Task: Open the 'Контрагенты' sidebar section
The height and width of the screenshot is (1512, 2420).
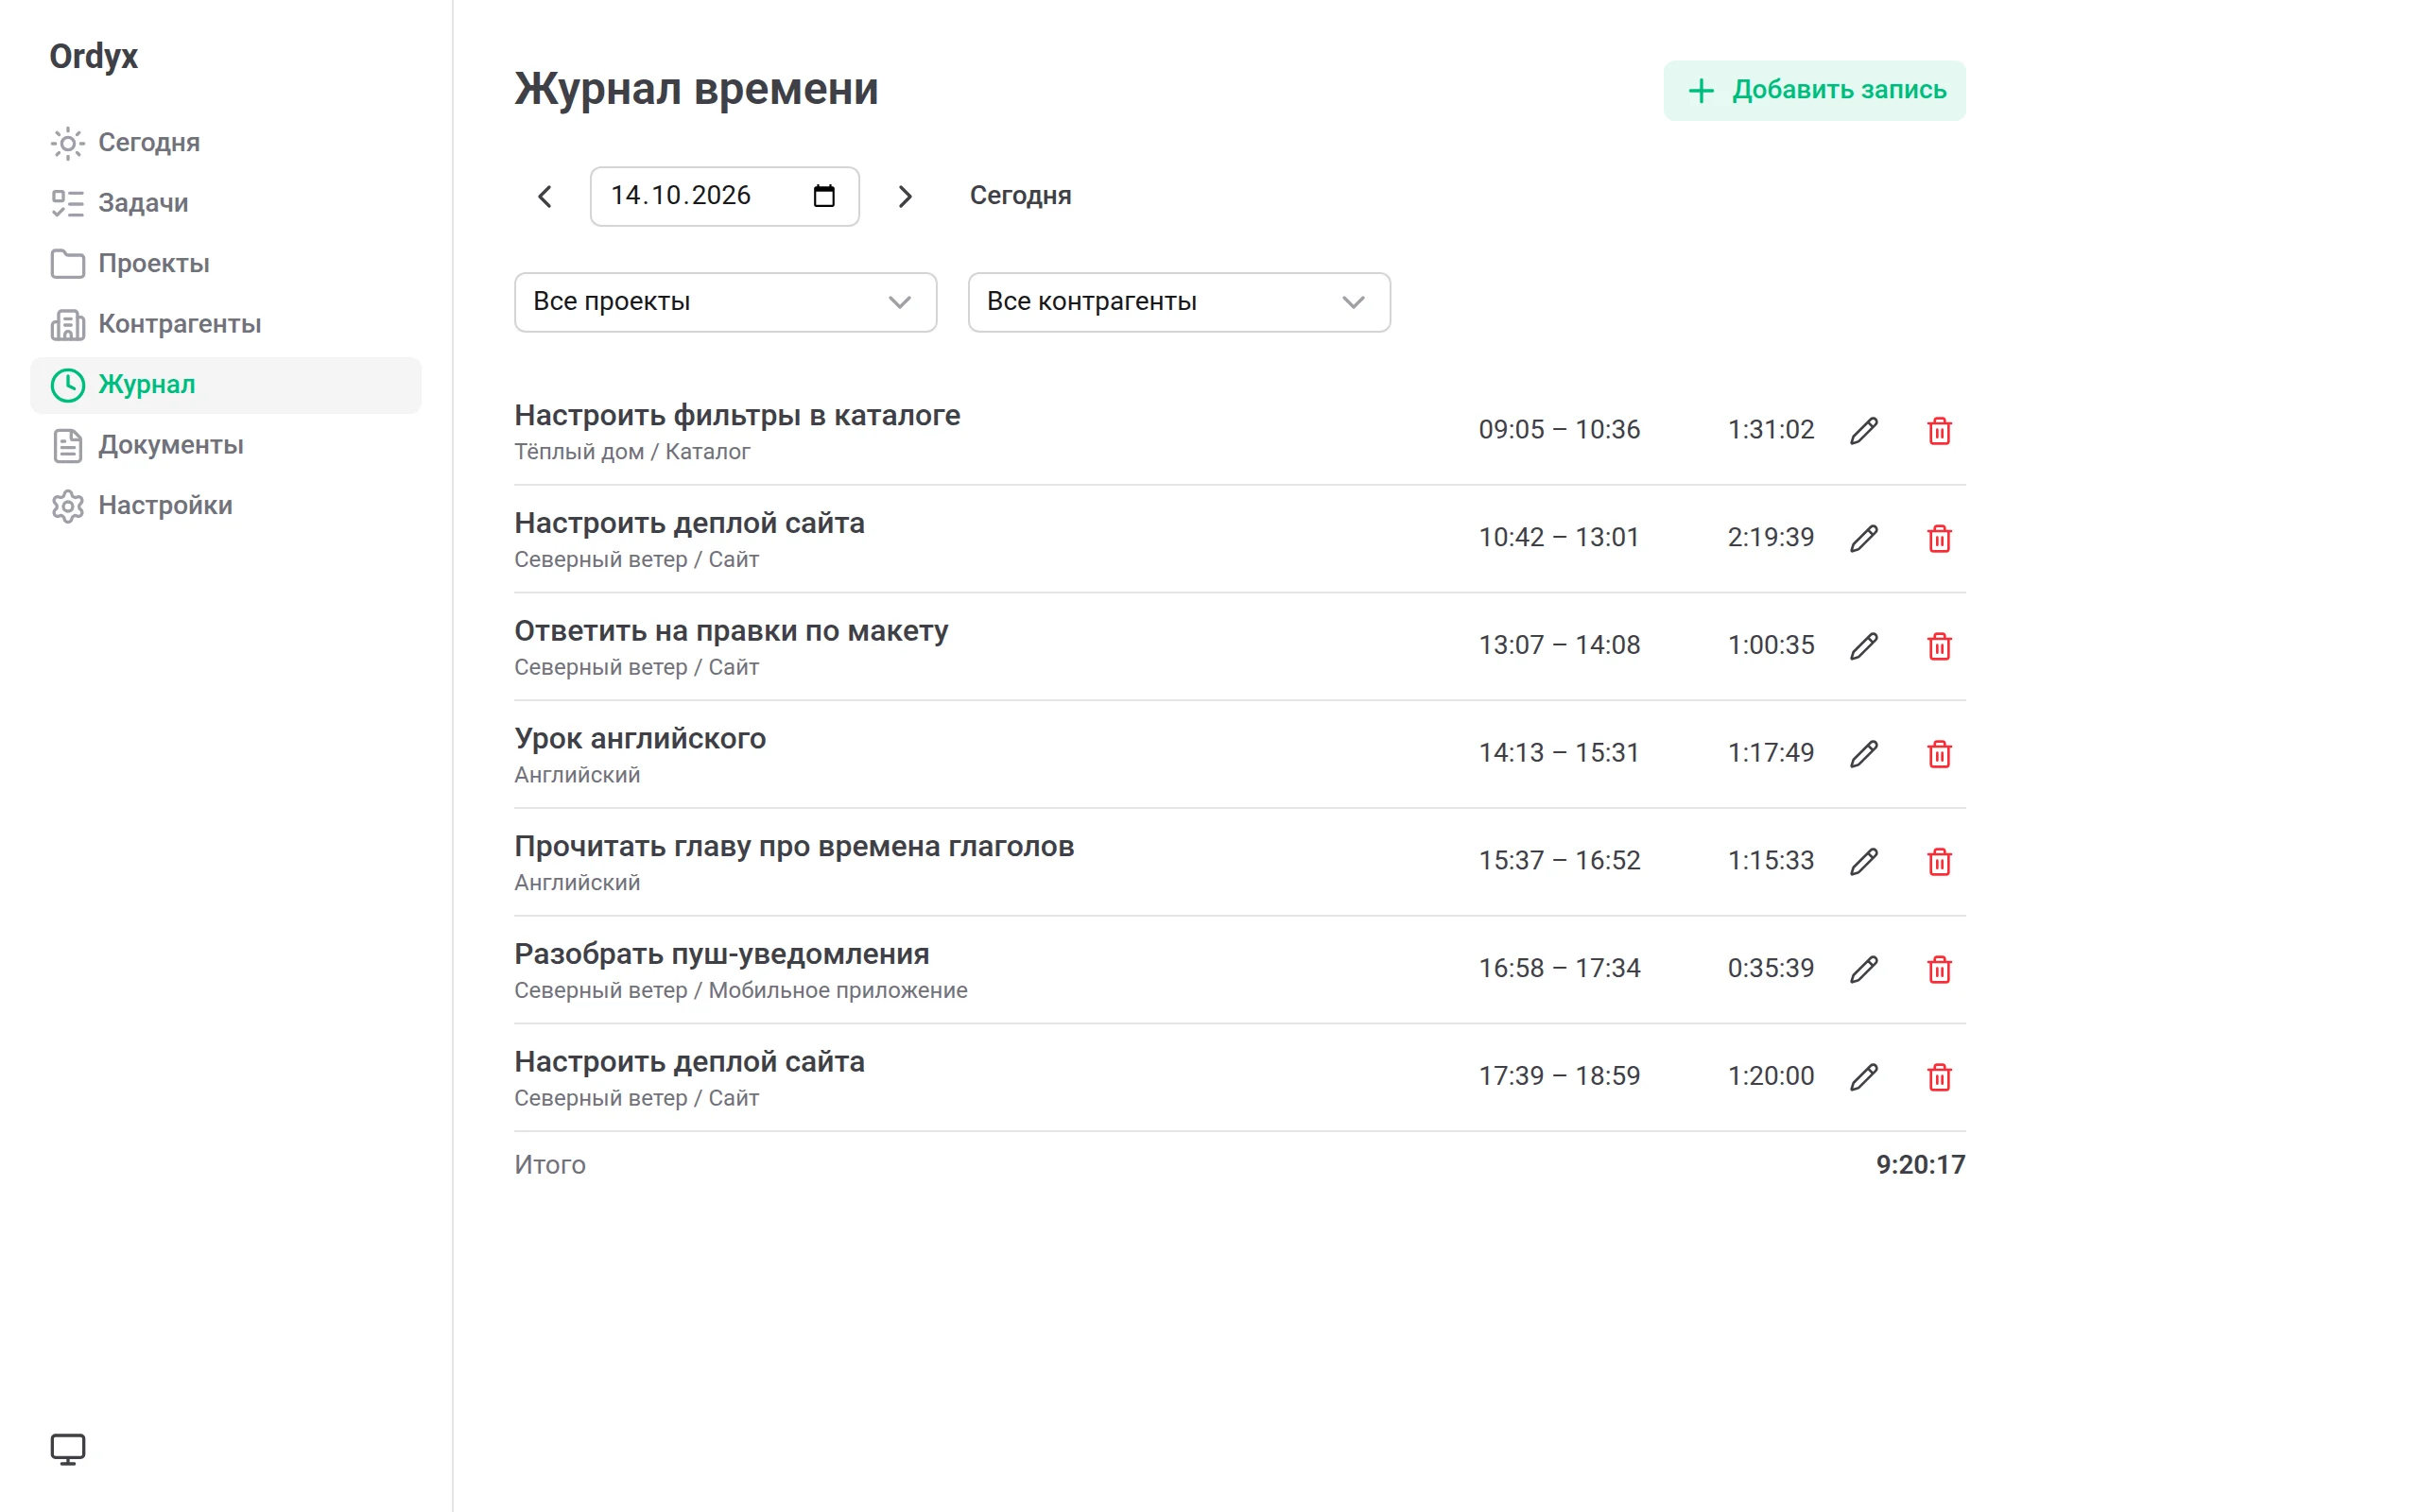Action: (226, 324)
